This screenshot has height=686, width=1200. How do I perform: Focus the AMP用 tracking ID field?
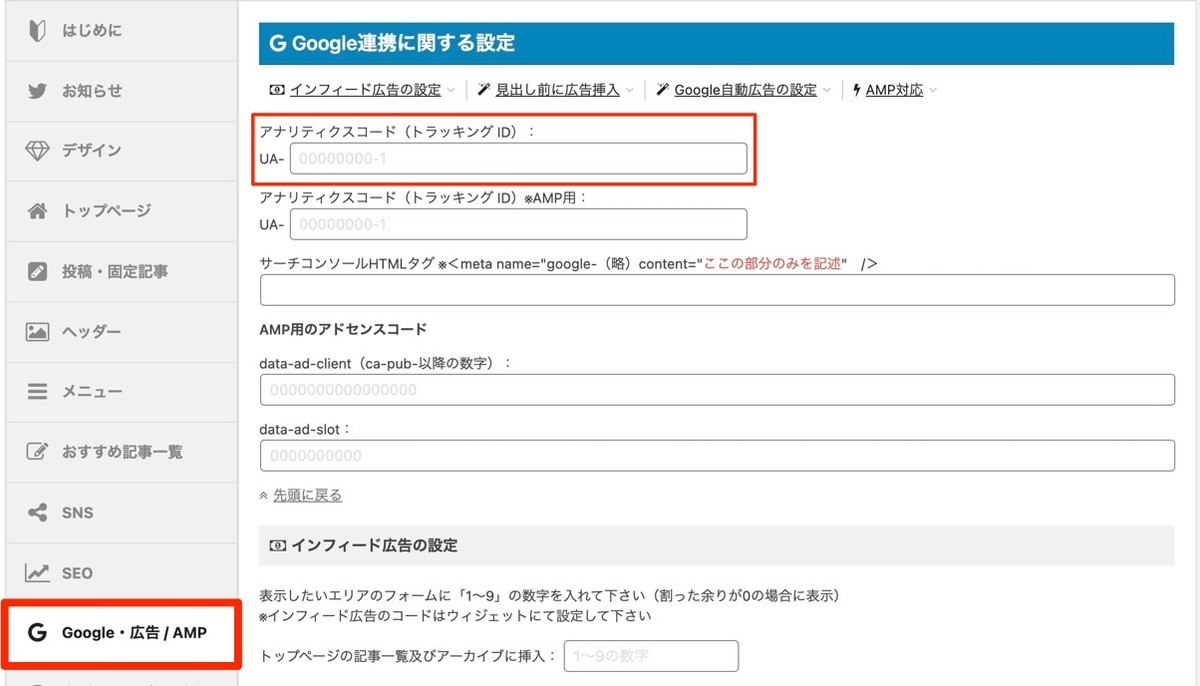coord(518,224)
